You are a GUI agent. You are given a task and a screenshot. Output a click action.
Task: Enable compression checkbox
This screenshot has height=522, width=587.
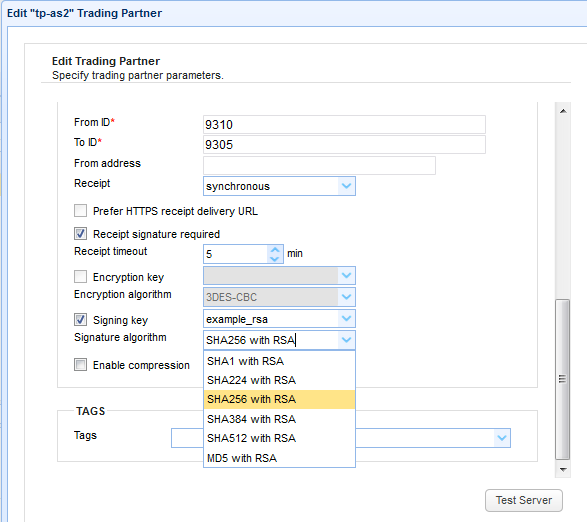[x=80, y=364]
